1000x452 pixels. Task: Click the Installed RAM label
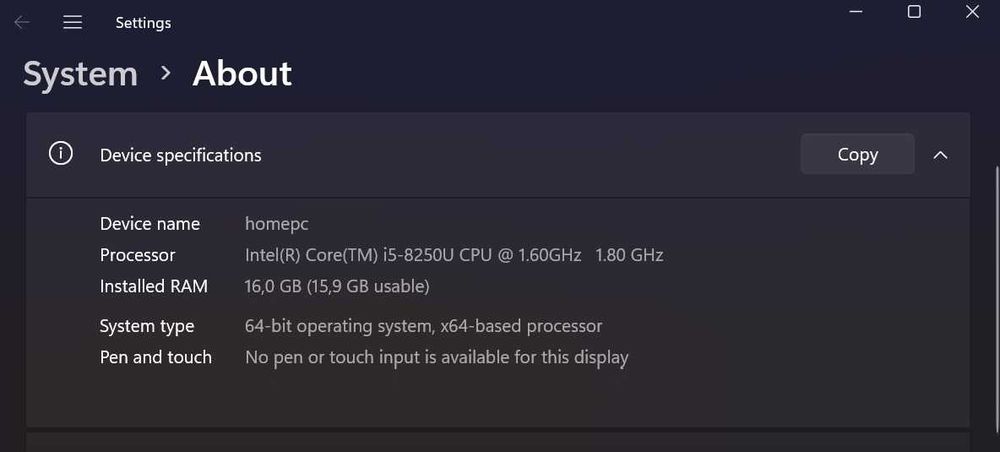pyautogui.click(x=154, y=286)
